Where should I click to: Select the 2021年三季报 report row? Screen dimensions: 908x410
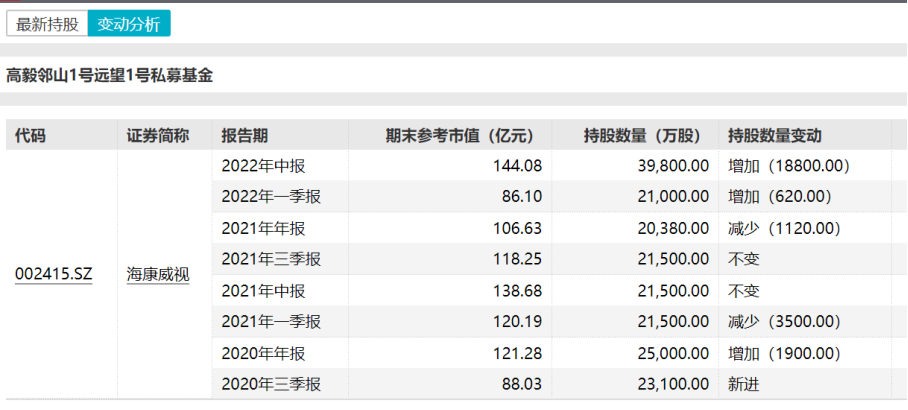[271, 259]
